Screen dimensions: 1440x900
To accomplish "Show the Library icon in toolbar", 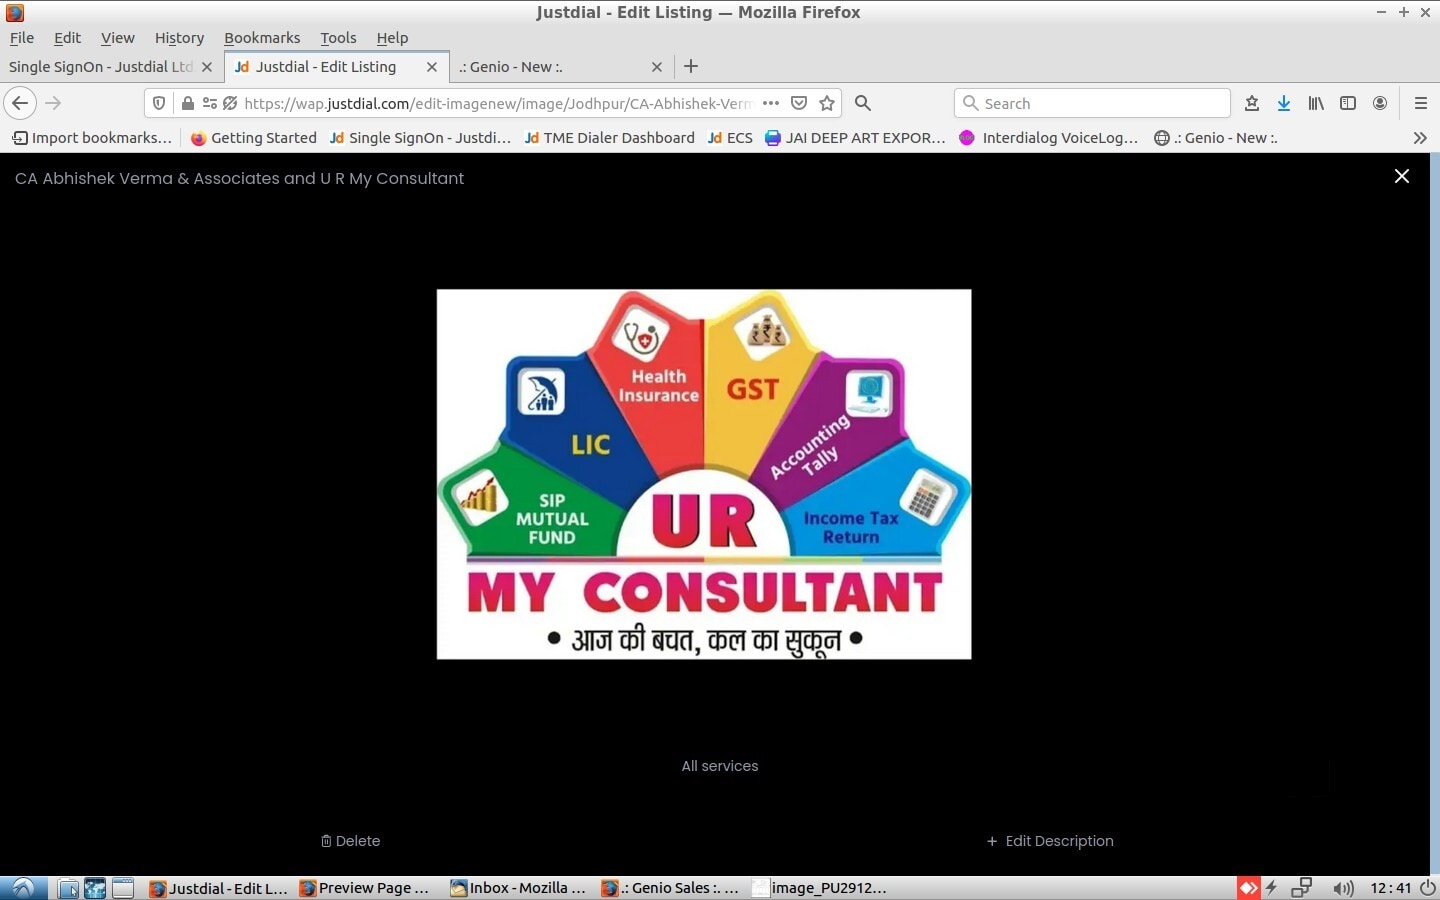I will (1316, 103).
